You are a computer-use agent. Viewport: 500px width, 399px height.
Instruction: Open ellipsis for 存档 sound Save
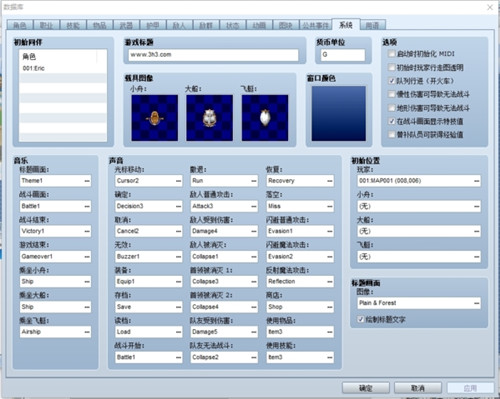[x=179, y=307]
